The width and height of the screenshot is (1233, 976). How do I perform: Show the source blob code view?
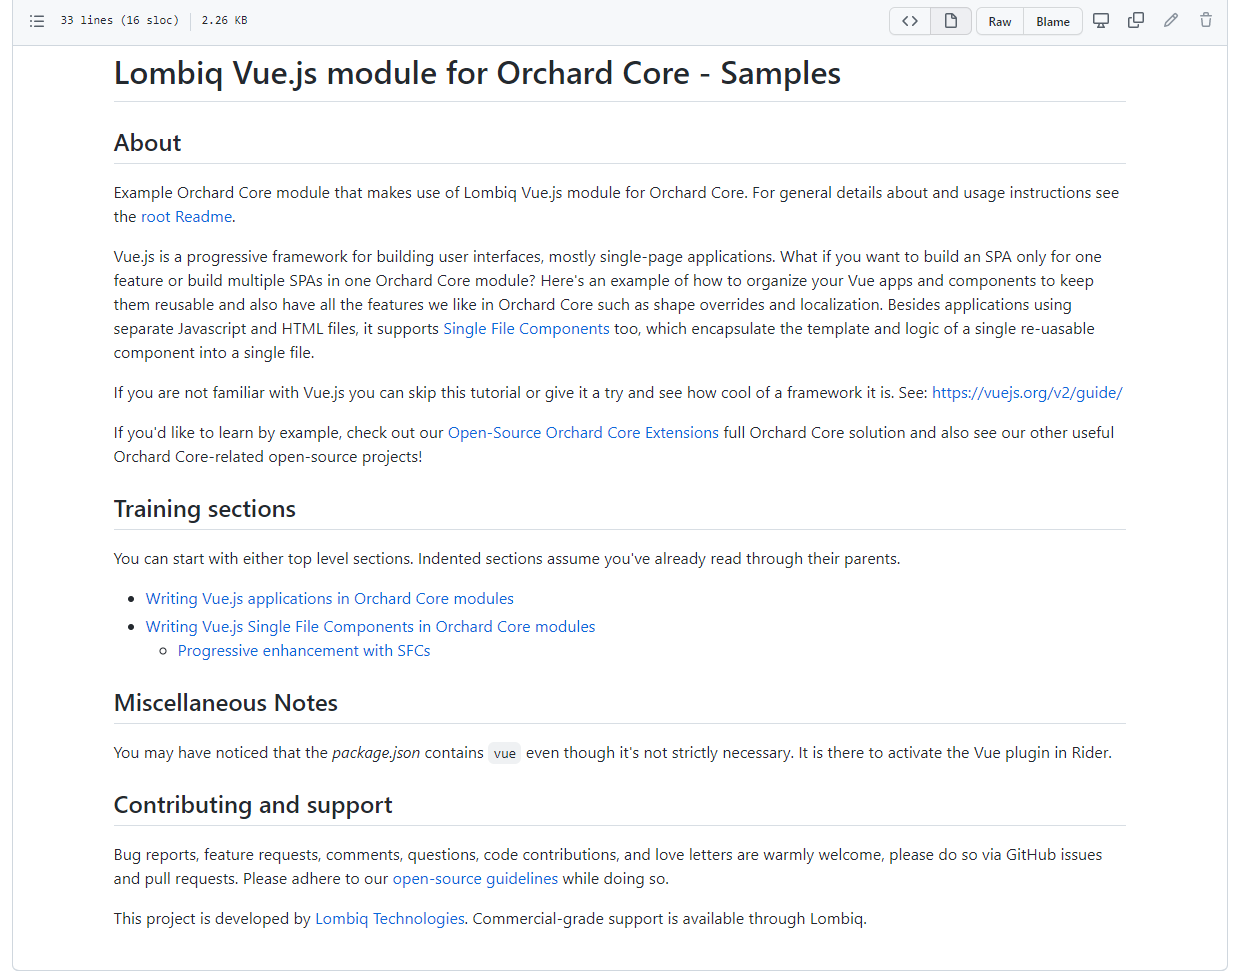pyautogui.click(x=910, y=21)
